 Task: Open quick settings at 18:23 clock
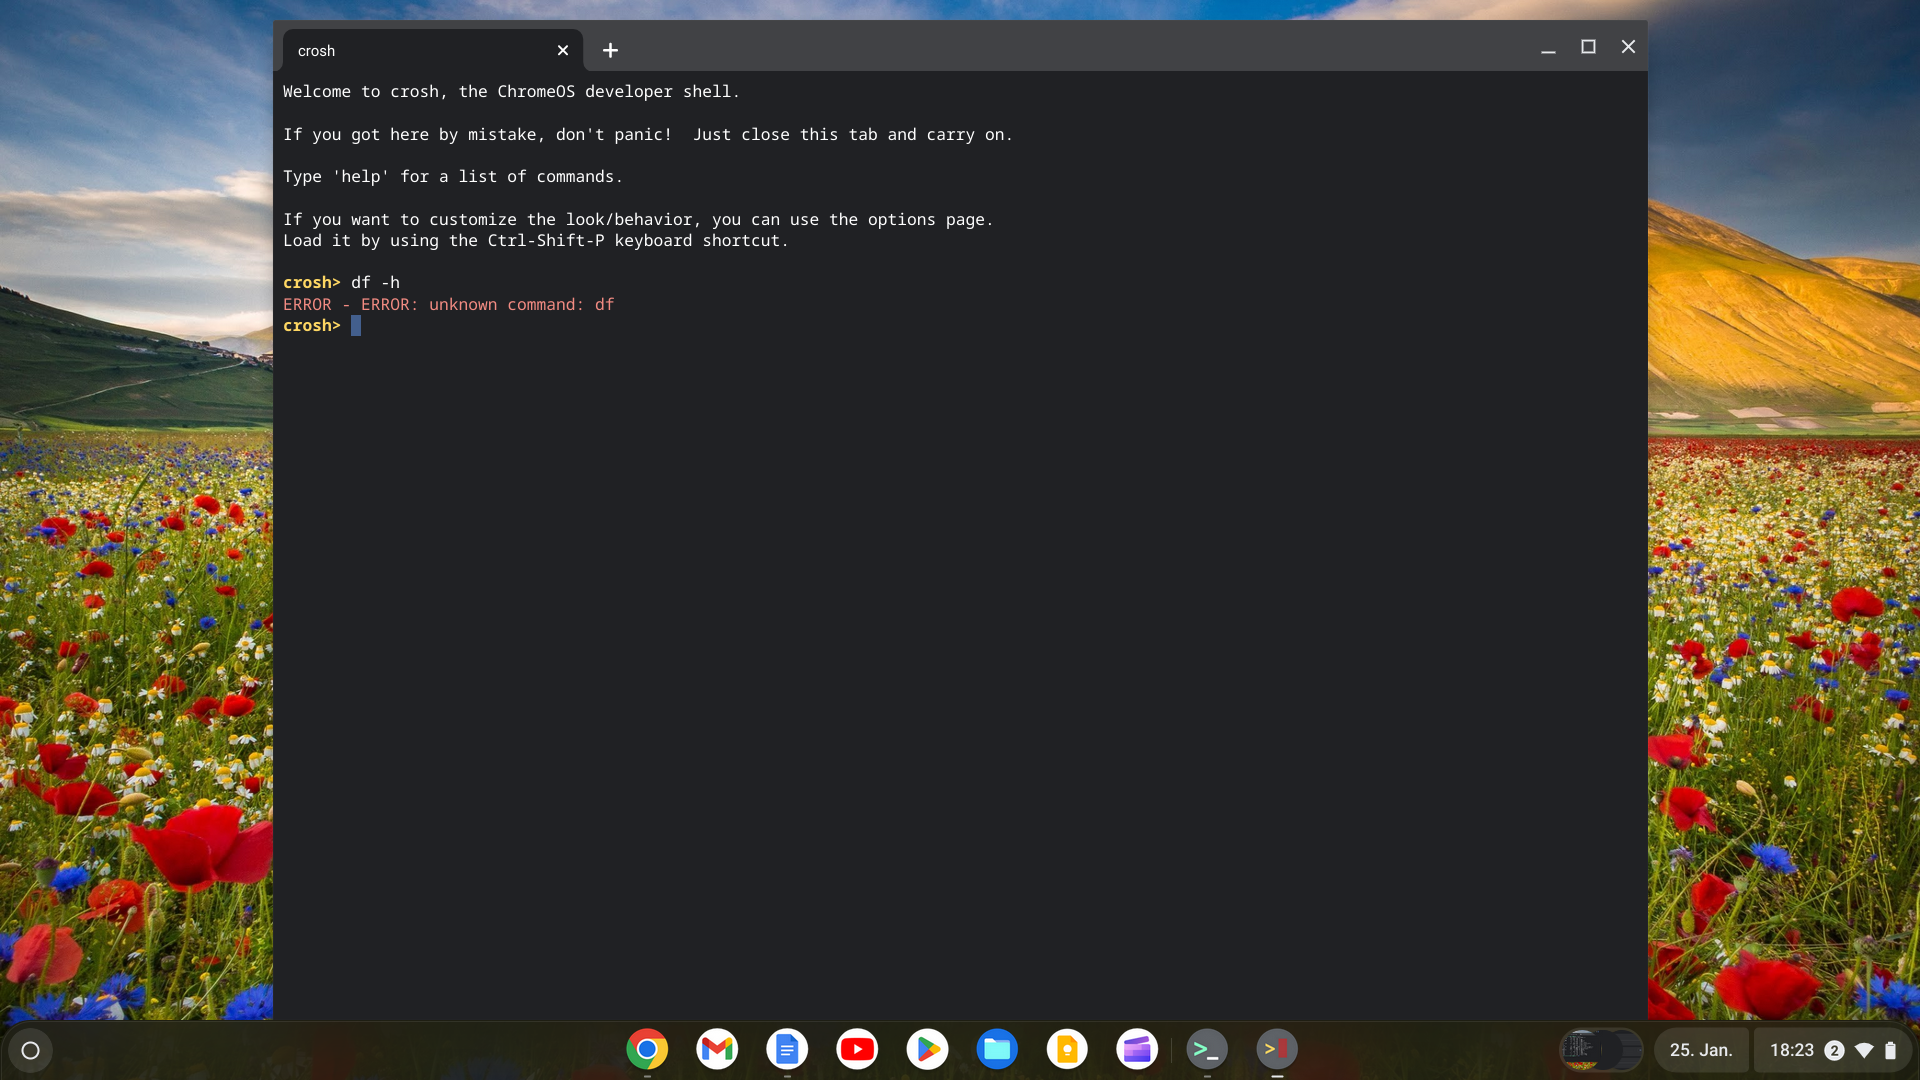pos(1791,1050)
